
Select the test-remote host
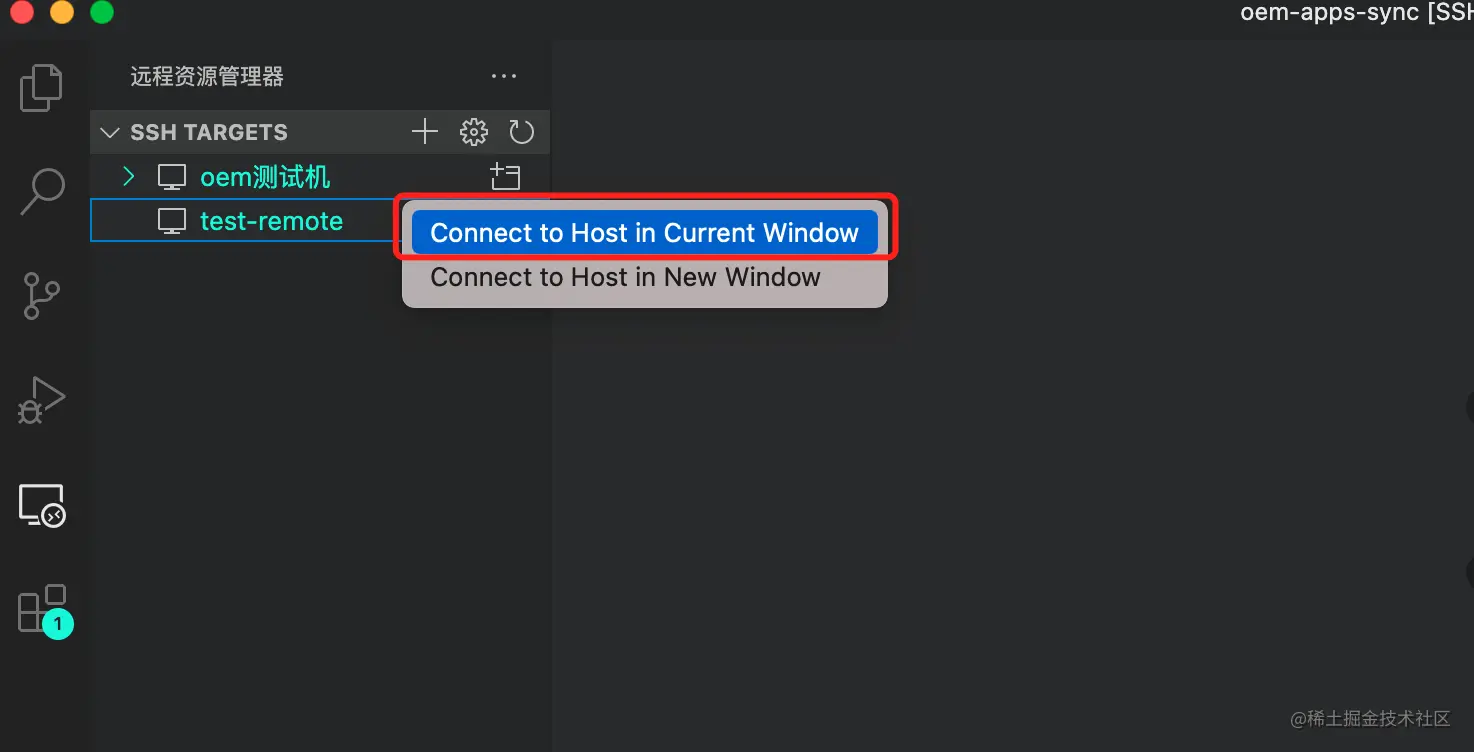[271, 221]
